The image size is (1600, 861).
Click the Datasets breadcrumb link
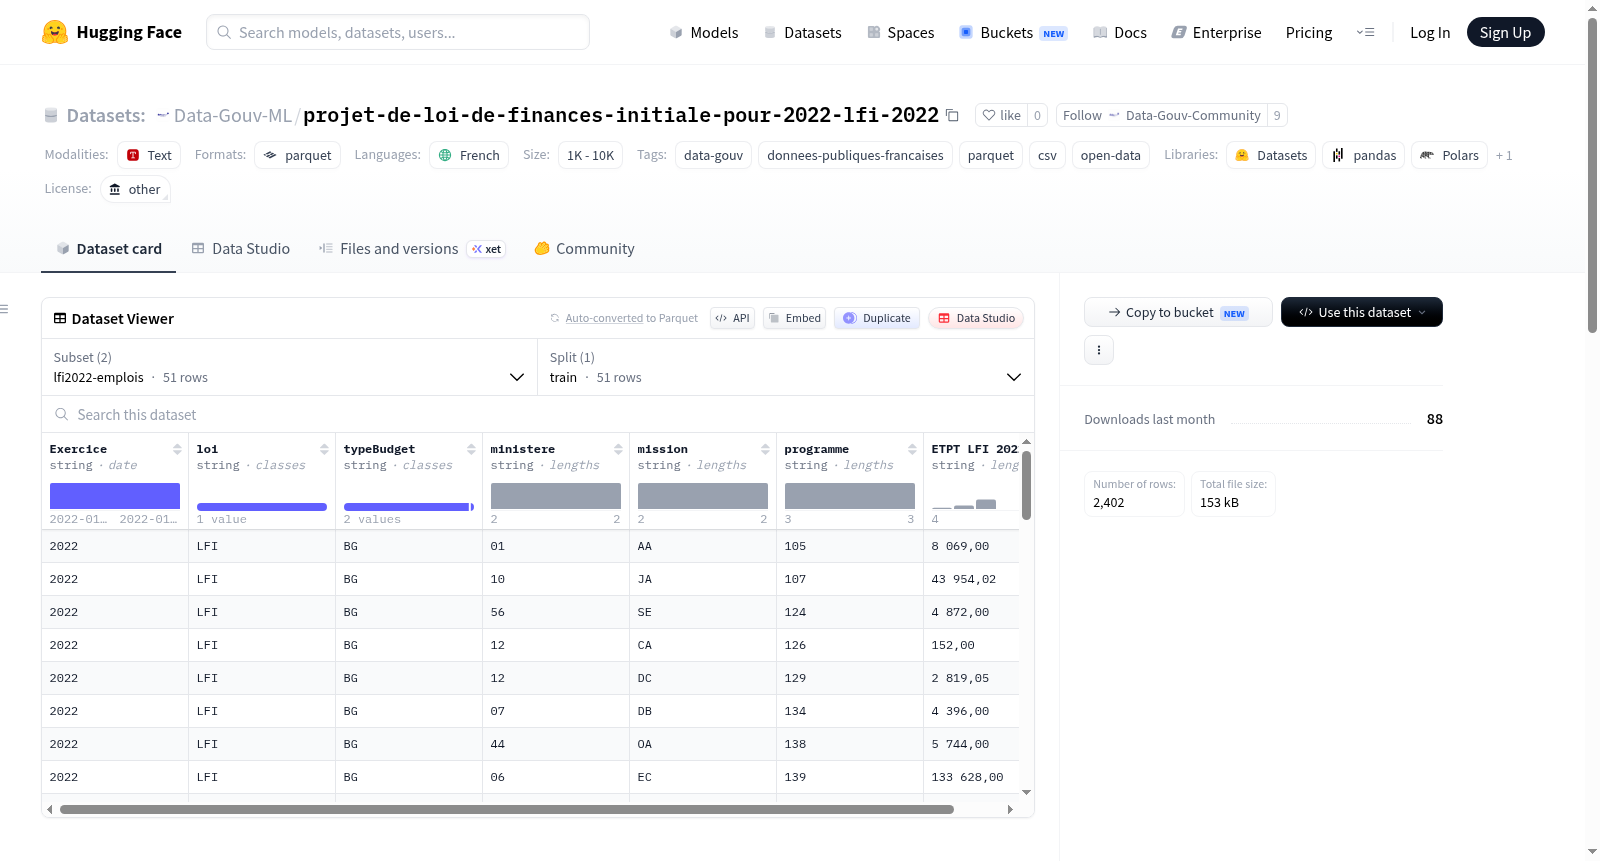tap(105, 115)
